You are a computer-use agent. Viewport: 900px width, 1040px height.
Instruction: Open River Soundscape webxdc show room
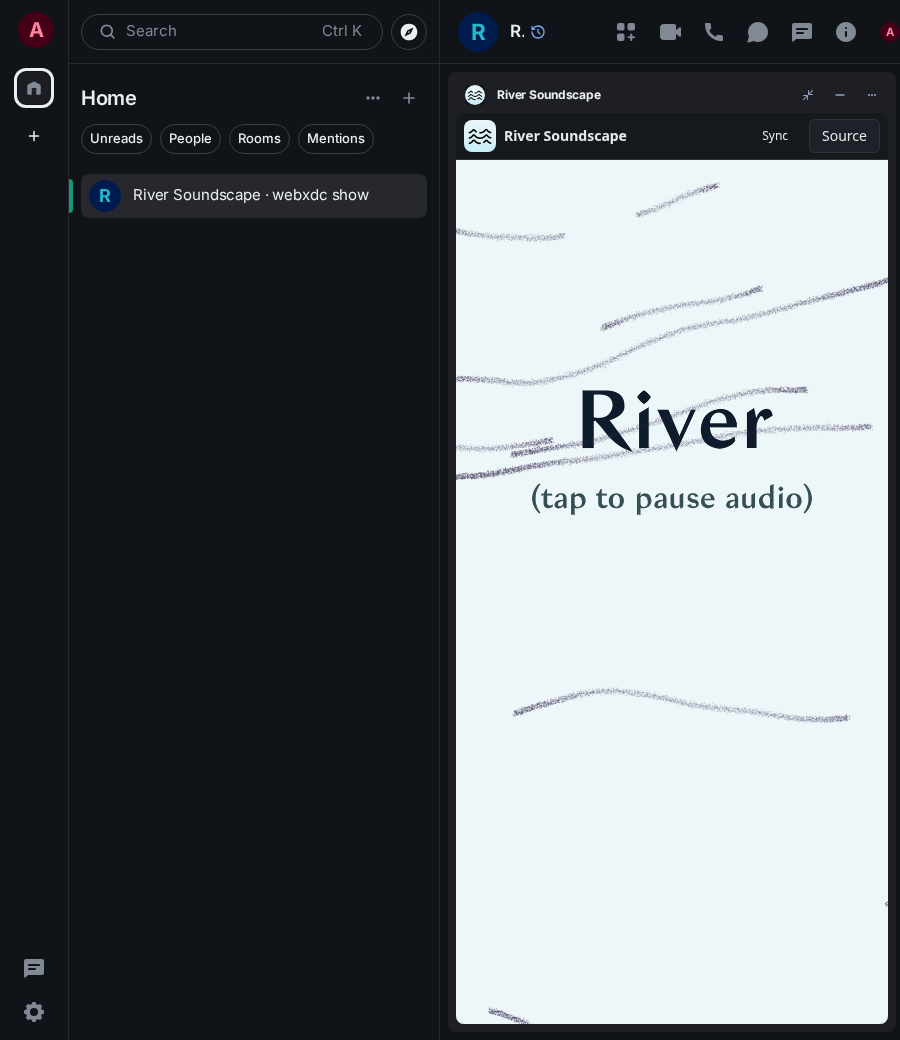click(253, 196)
